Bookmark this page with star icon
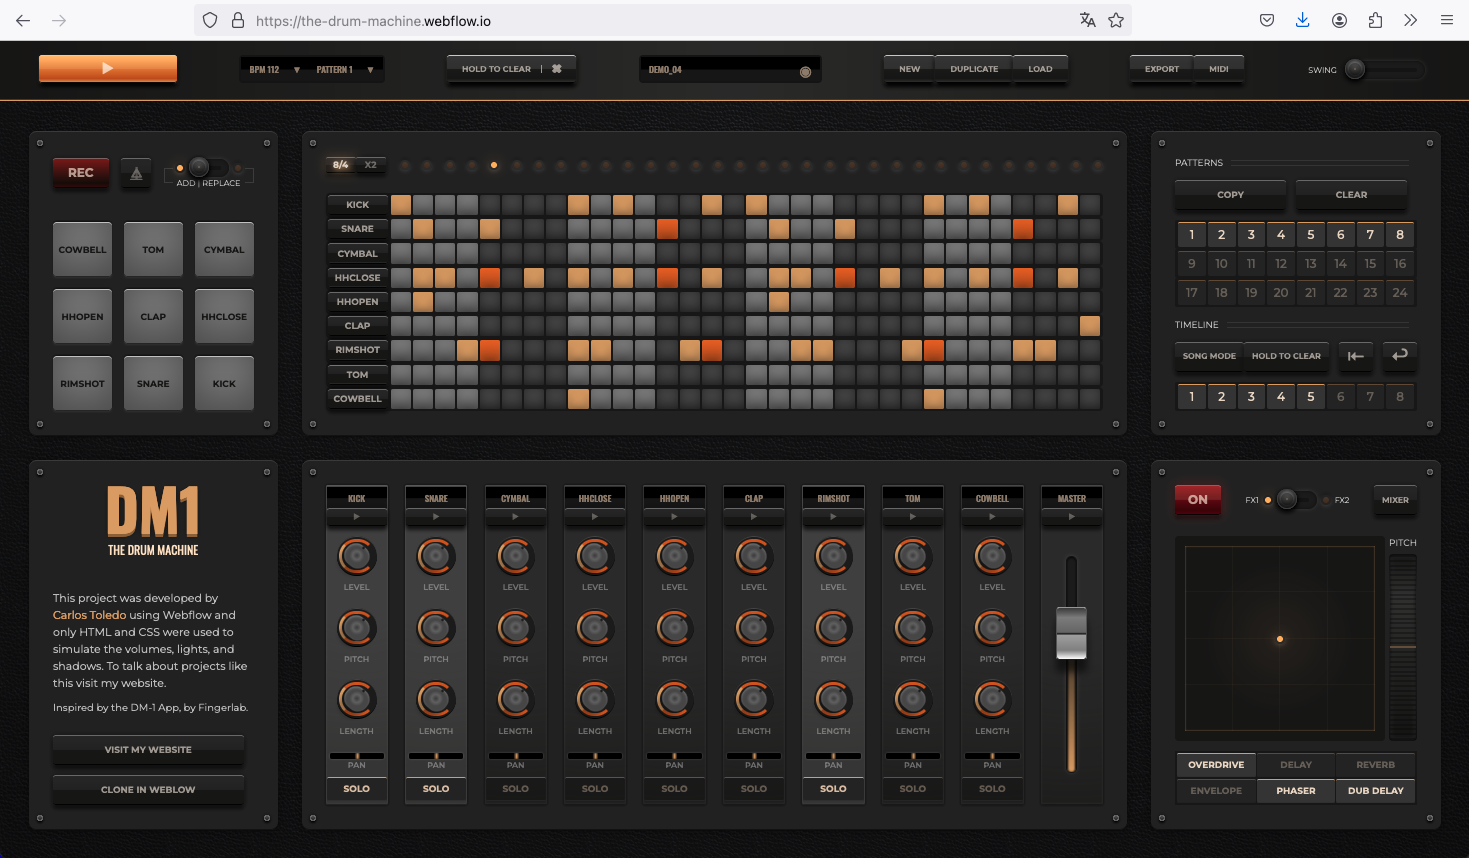 tap(1116, 20)
